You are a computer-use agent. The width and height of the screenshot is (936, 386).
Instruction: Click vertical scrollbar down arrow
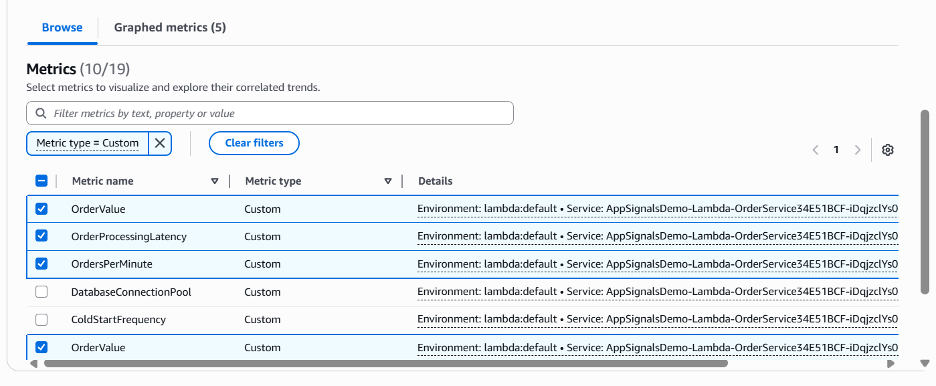tap(925, 362)
